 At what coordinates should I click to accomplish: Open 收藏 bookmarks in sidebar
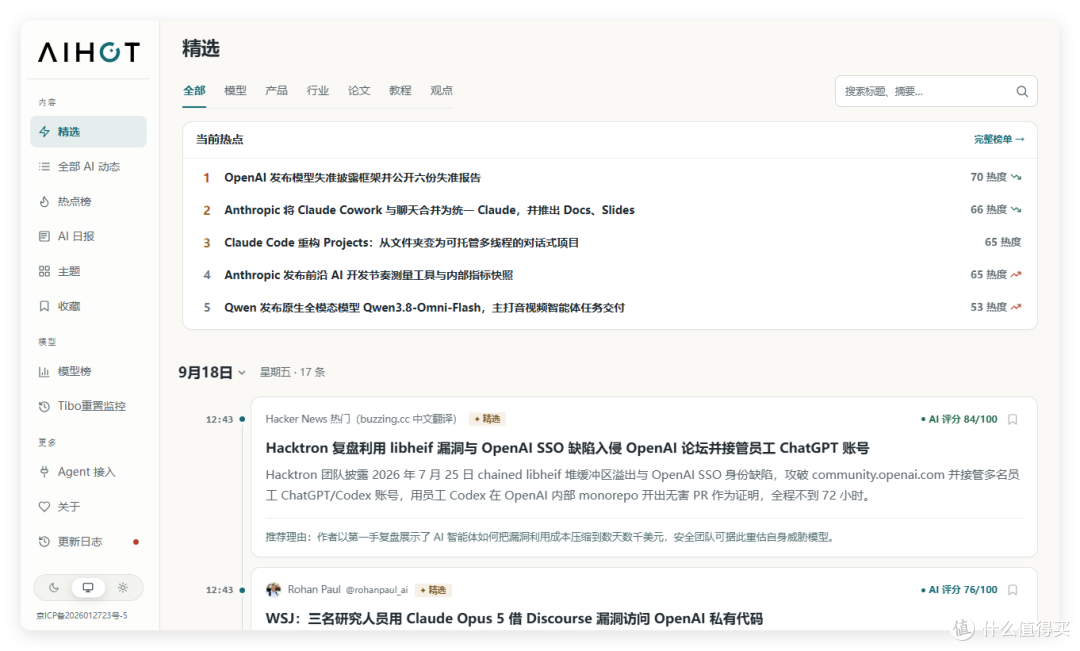pos(88,306)
